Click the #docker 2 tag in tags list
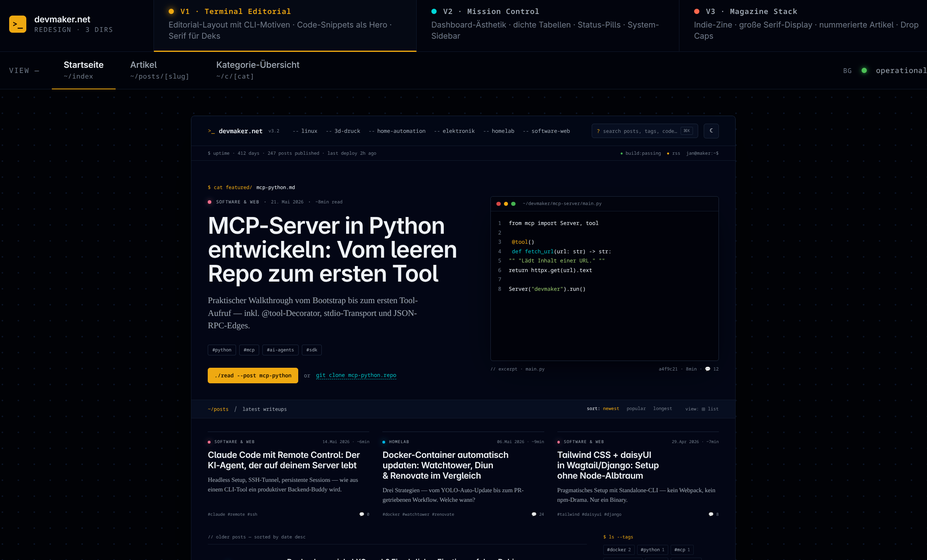Screen dimensions: 927x560 tap(618, 550)
